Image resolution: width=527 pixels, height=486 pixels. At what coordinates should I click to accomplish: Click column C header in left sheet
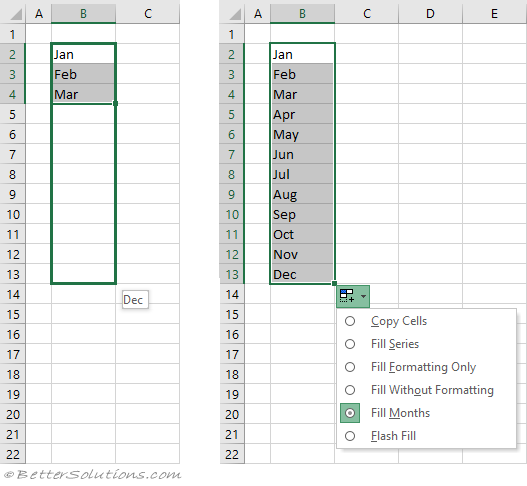click(x=148, y=13)
